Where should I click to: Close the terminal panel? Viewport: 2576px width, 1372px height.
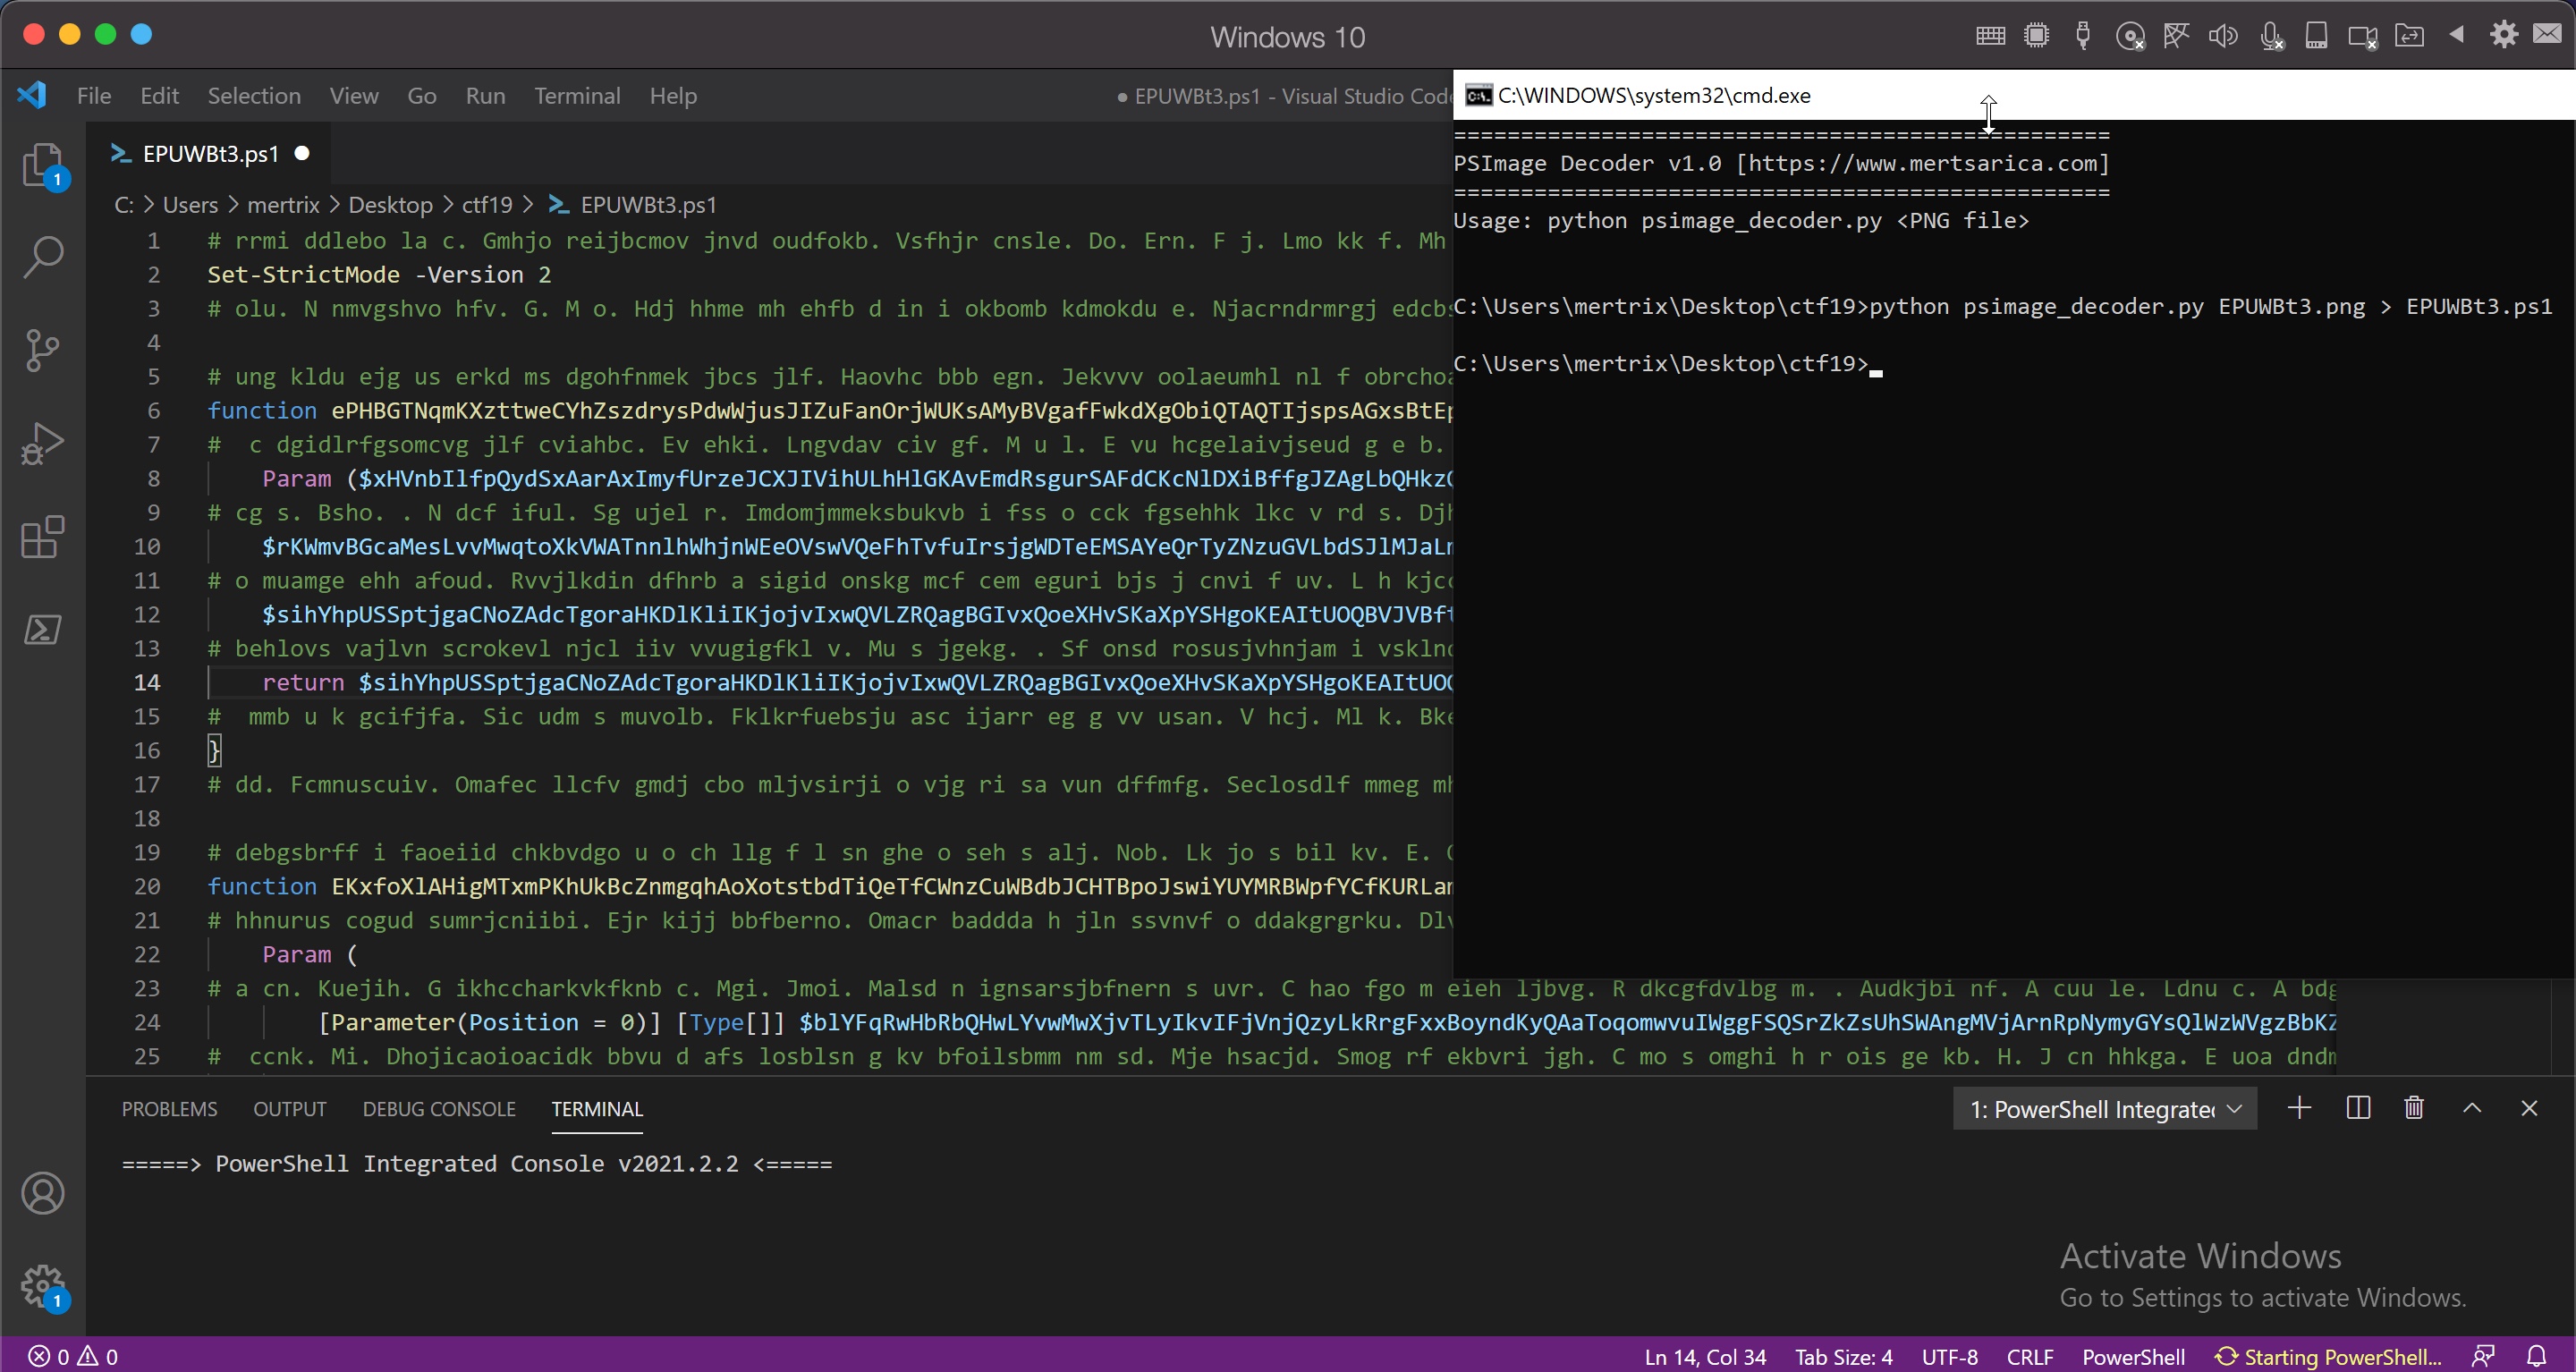tap(2529, 1108)
